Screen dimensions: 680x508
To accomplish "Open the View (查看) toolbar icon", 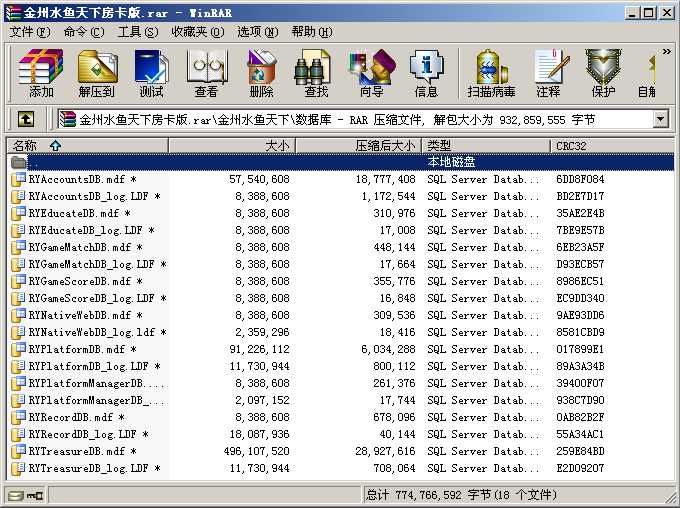I will [206, 72].
